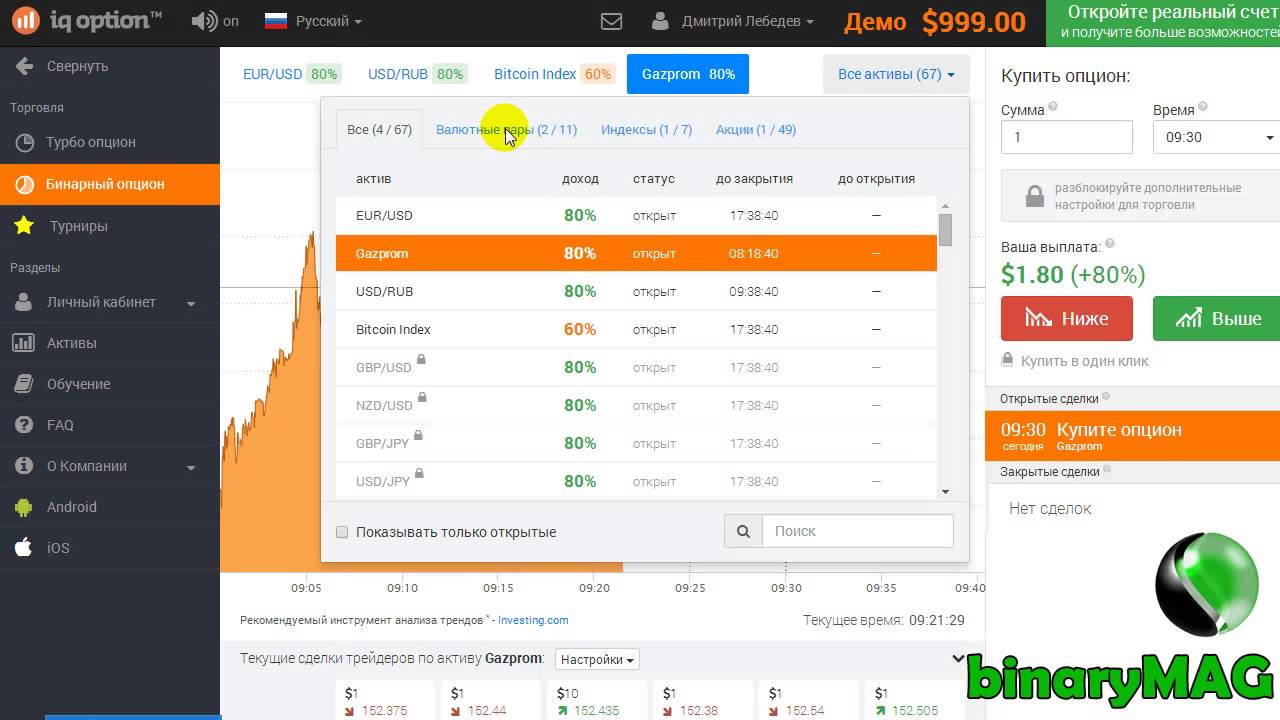Click the help icon next to Открытые сделки
1280x720 pixels.
(x=1107, y=397)
